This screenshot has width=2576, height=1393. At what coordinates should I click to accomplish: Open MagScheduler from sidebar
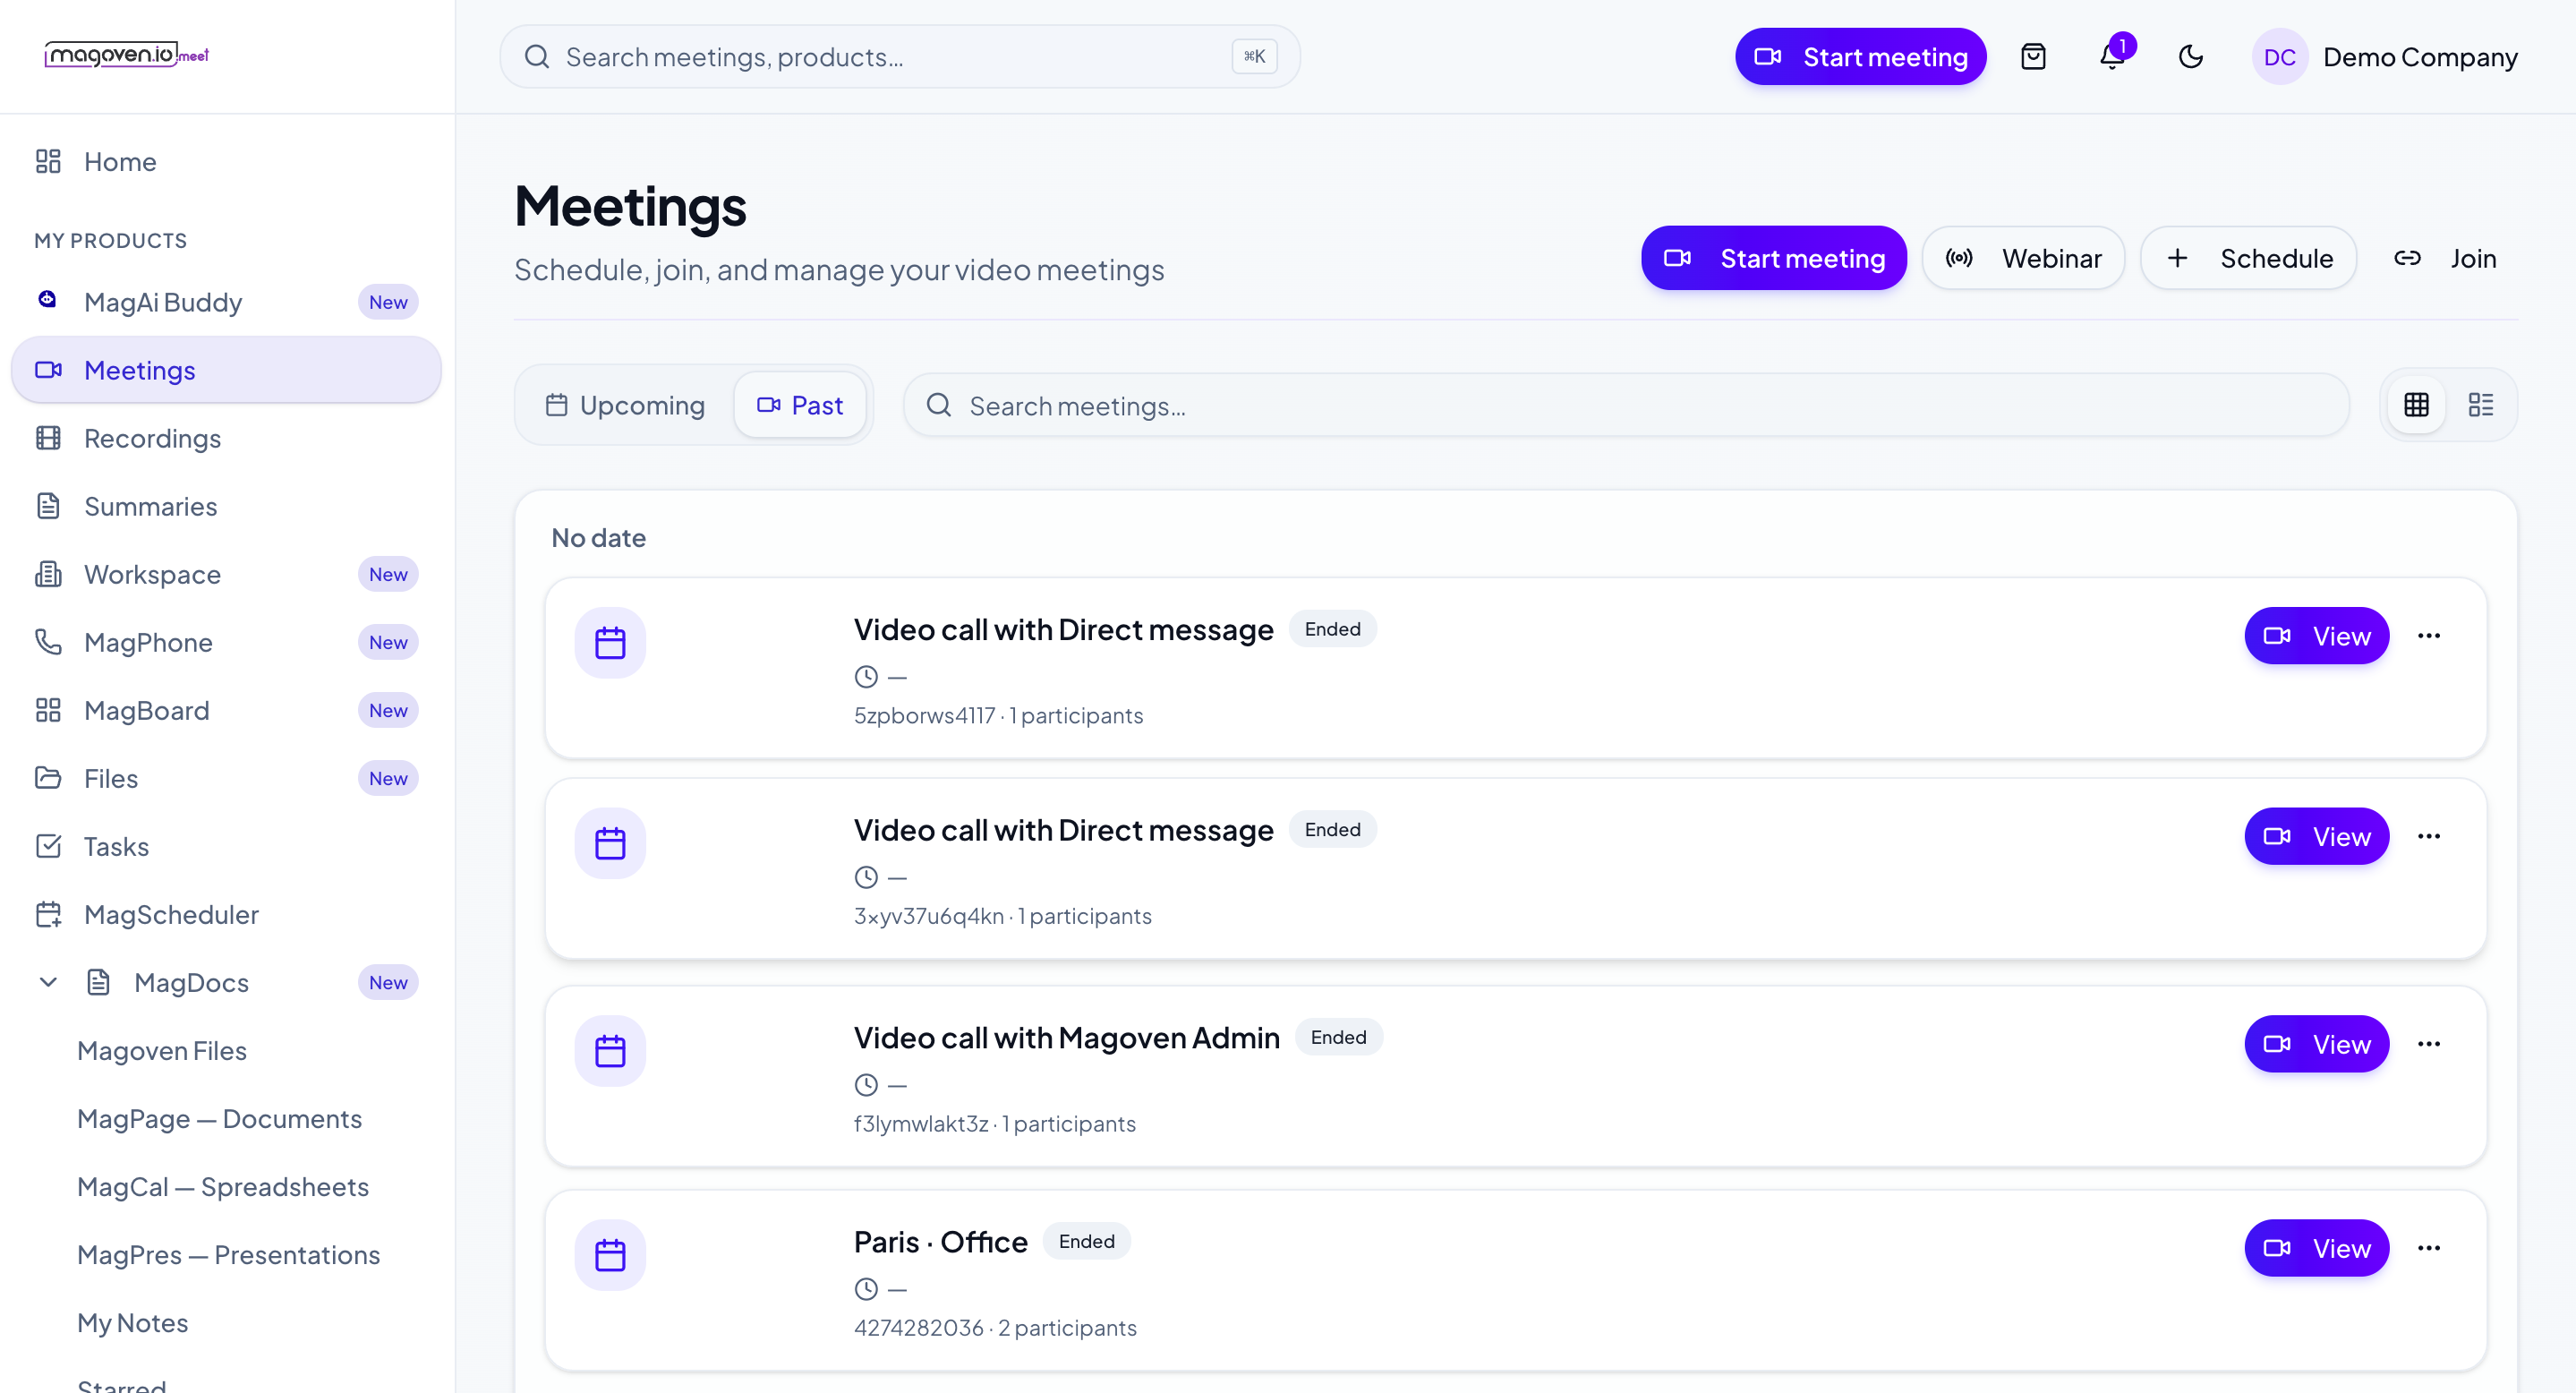click(x=226, y=914)
